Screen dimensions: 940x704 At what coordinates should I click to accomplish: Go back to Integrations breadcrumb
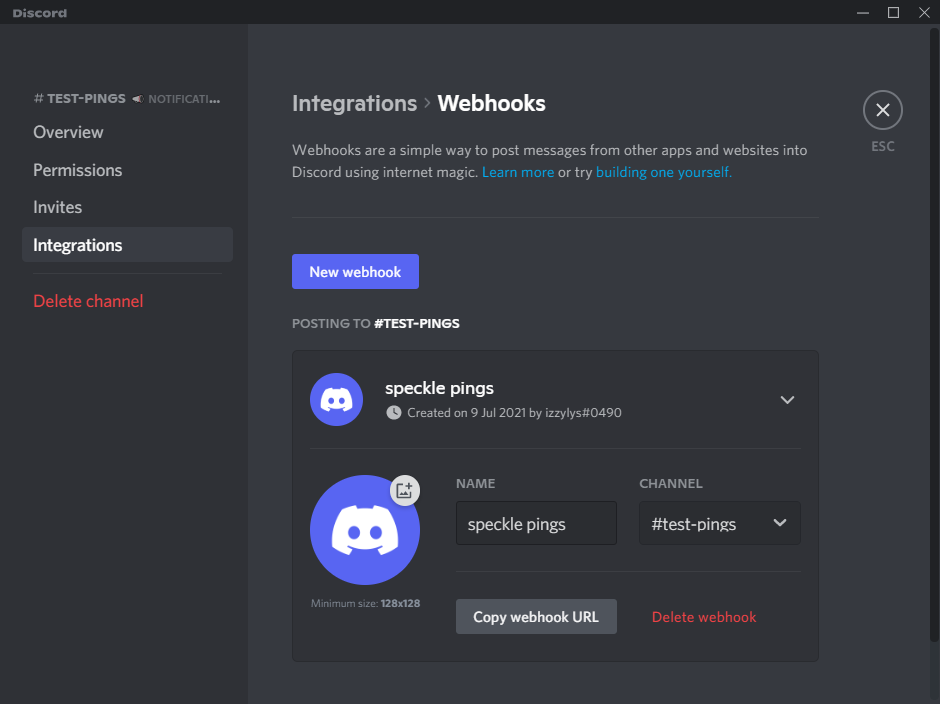coord(354,103)
